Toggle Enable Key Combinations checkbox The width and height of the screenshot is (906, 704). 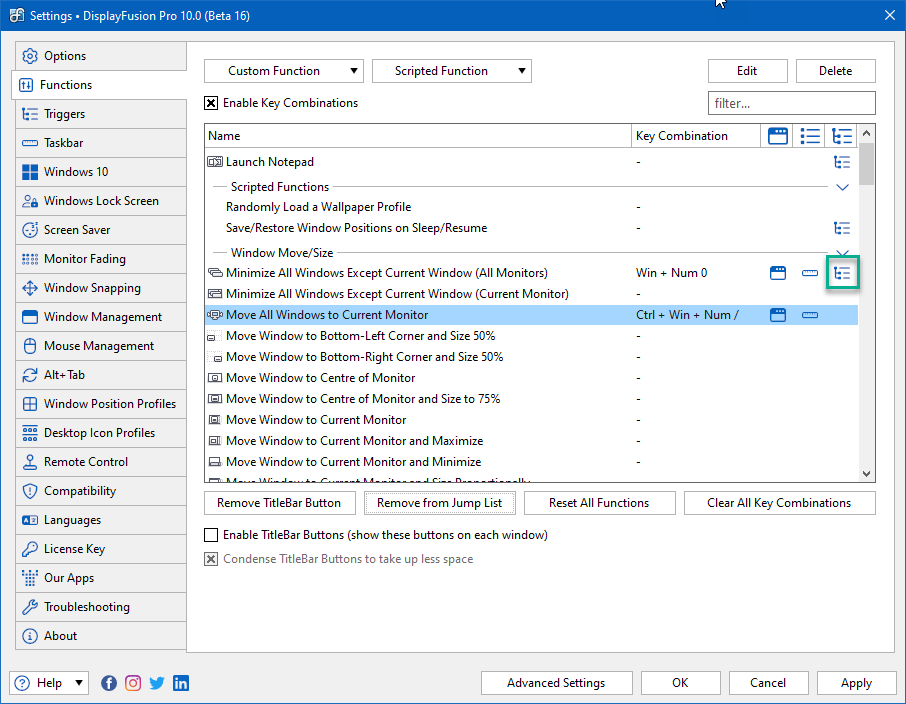[211, 103]
